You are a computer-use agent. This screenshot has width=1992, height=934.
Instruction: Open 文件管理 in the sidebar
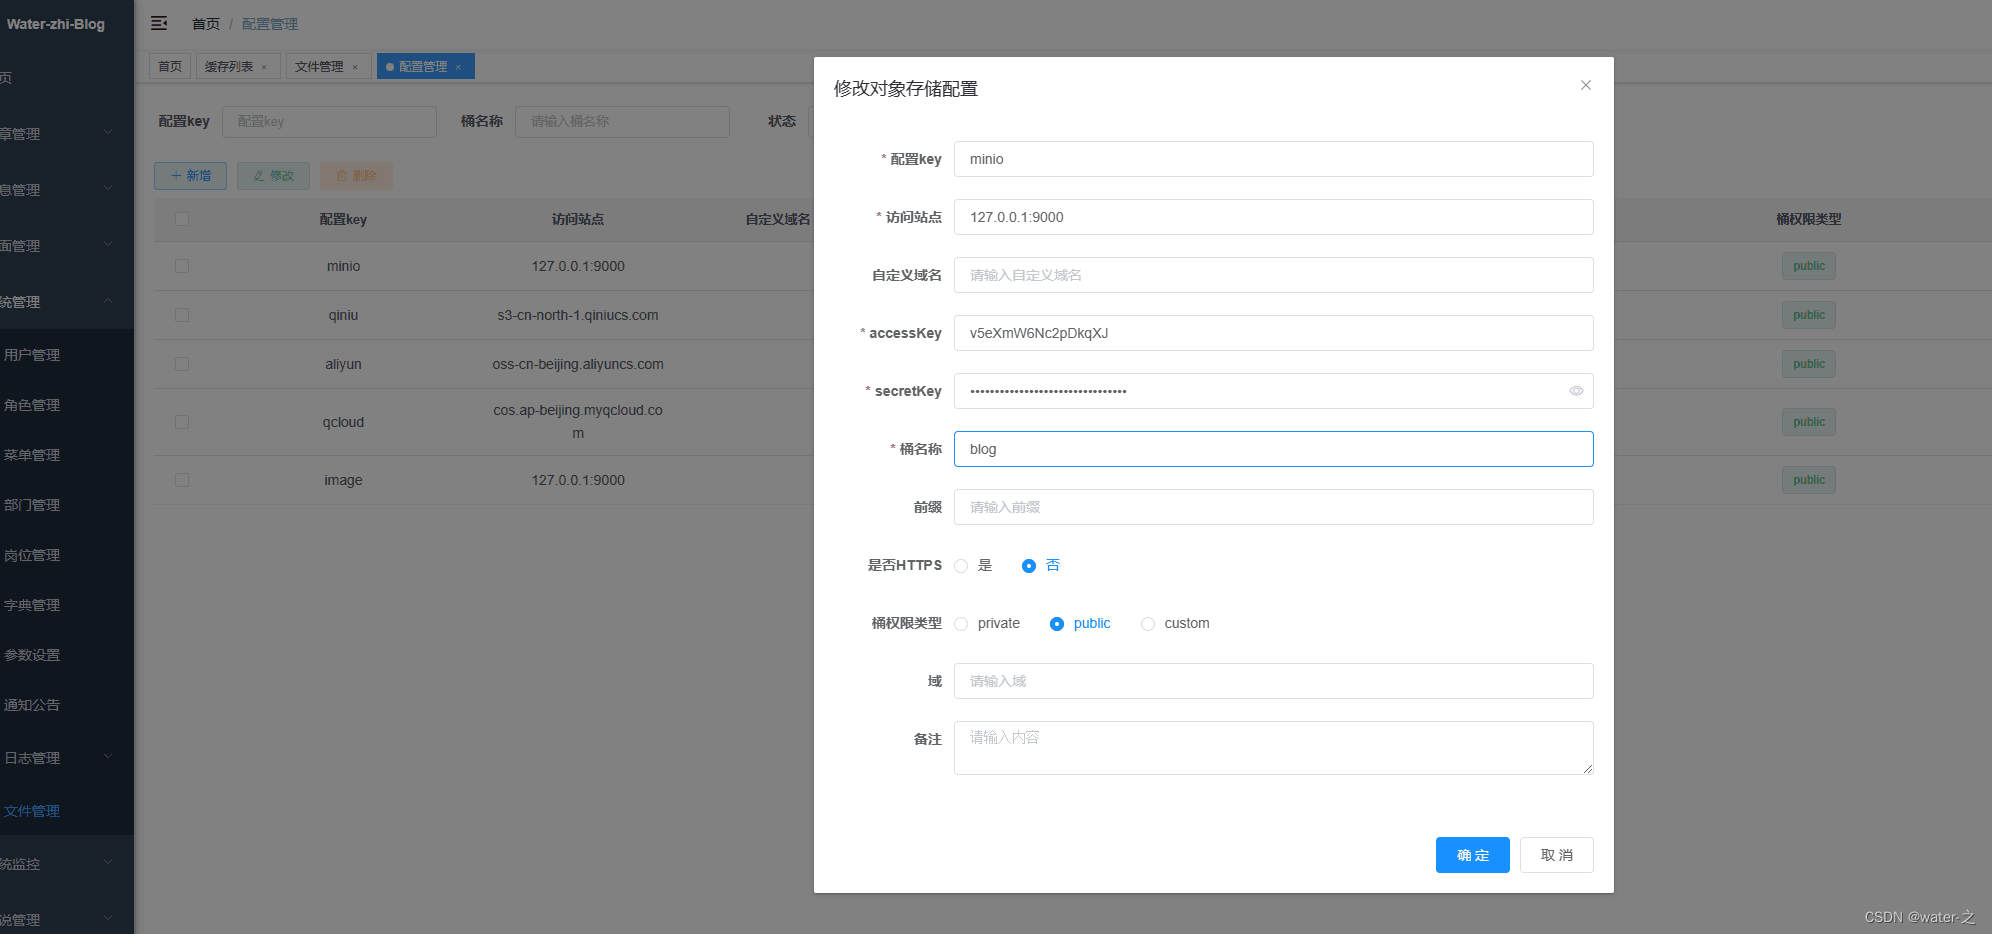tap(32, 811)
